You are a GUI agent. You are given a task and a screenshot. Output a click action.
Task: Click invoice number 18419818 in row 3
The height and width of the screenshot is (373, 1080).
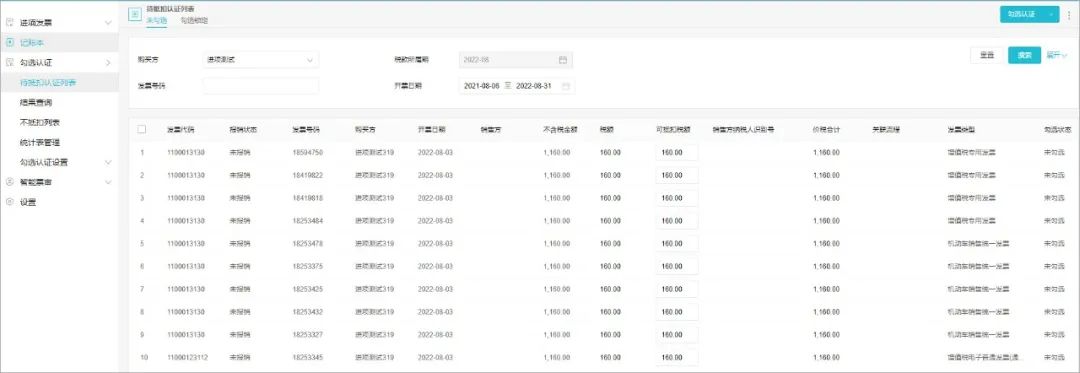pos(308,198)
